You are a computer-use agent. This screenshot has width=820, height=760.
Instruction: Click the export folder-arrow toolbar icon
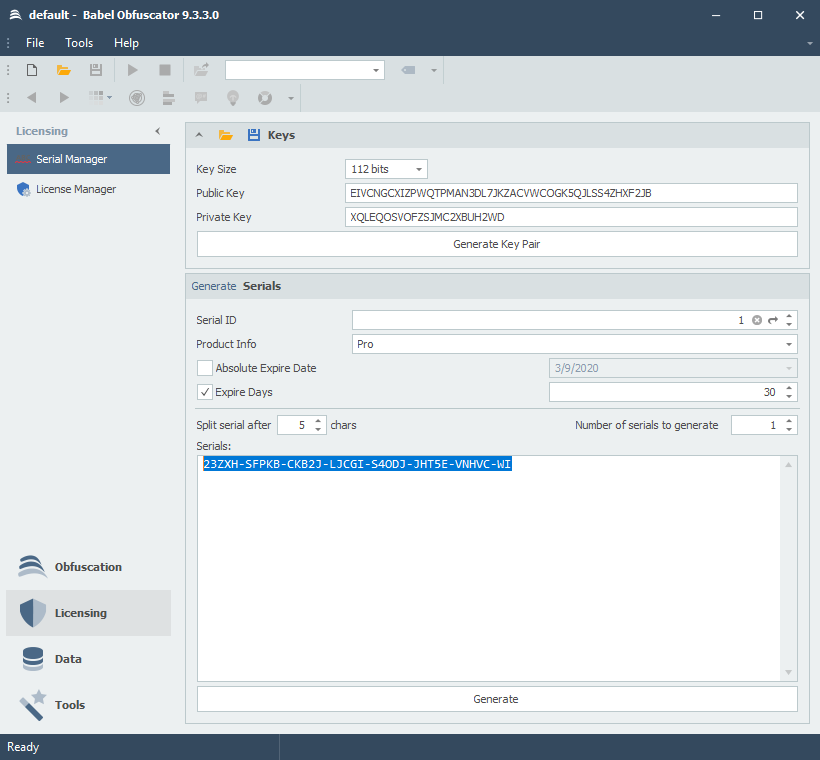tap(201, 70)
